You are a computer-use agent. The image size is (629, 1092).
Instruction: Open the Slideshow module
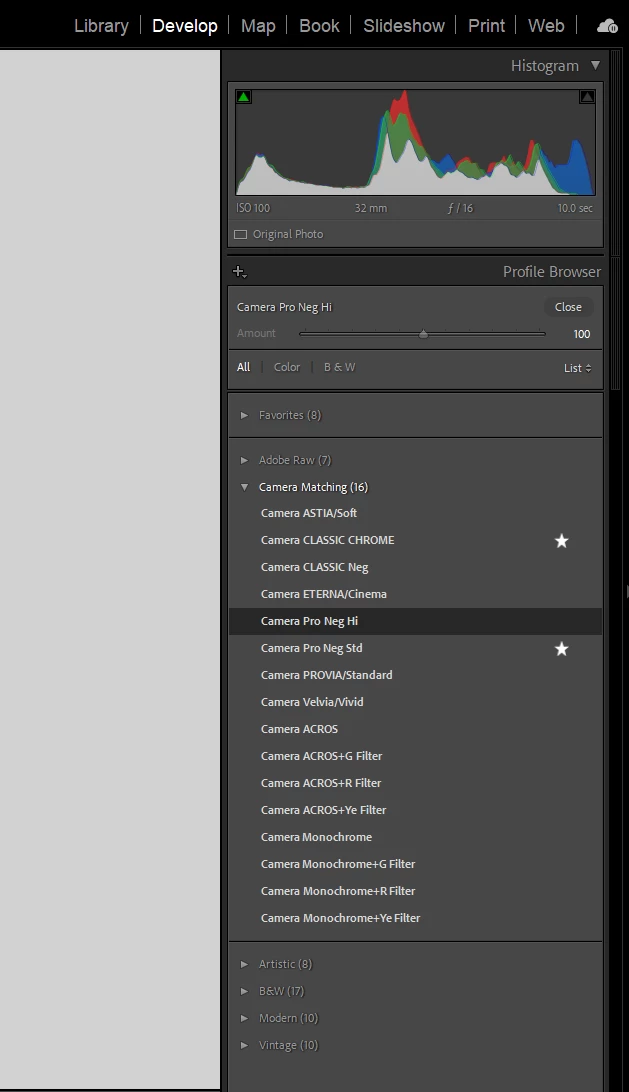click(404, 26)
